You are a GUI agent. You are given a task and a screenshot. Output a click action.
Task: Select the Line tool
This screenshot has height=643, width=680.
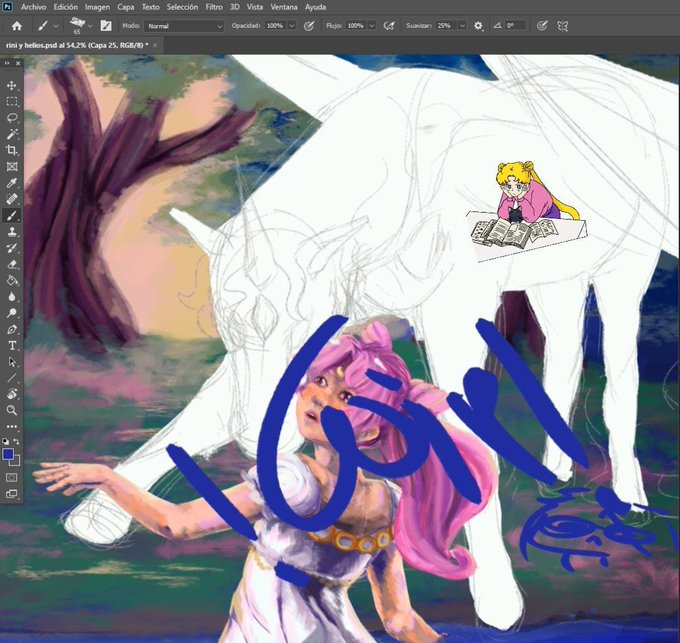coord(12,378)
